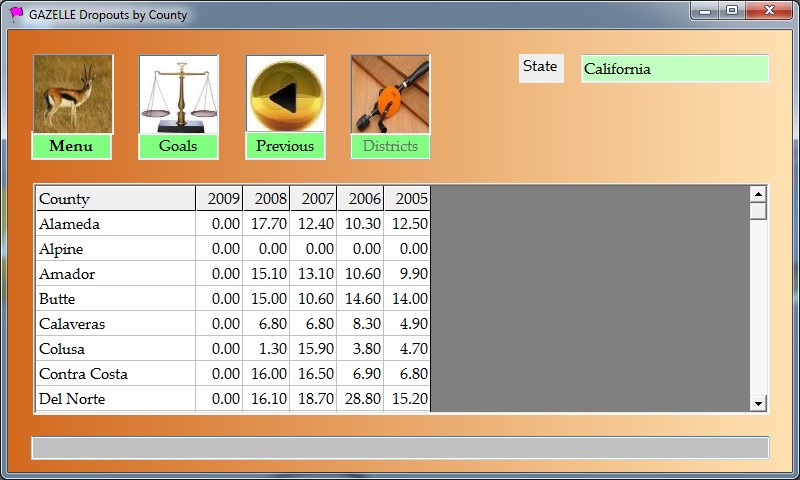Open the Menu button

71,146
